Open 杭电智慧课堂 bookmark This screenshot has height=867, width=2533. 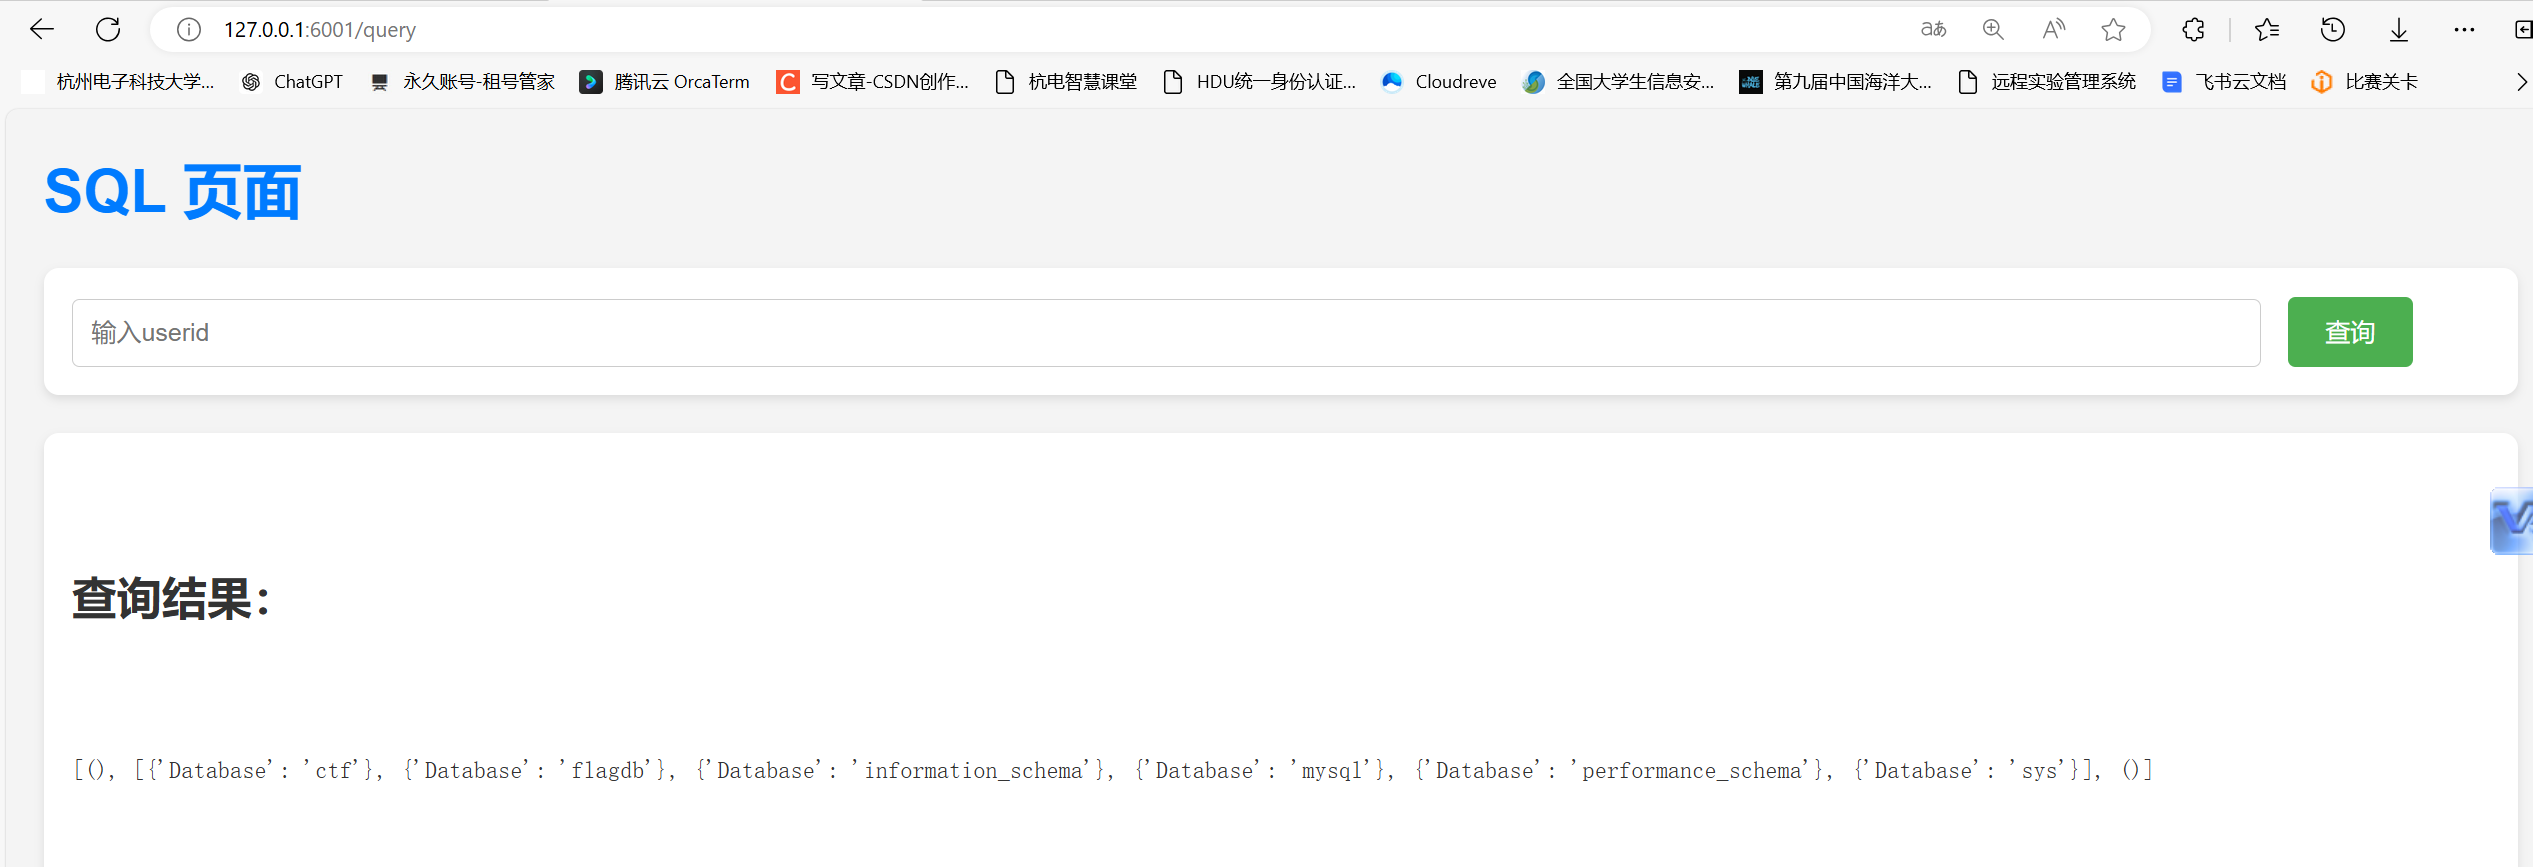pos(1066,82)
